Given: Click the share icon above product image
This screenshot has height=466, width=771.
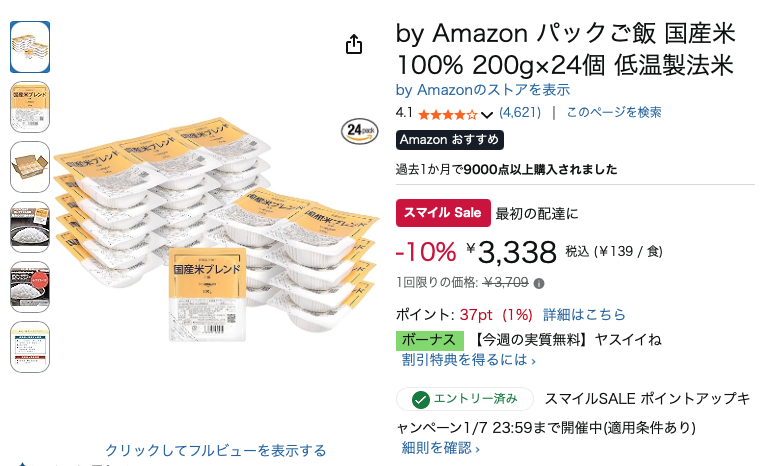Looking at the screenshot, I should (353, 45).
